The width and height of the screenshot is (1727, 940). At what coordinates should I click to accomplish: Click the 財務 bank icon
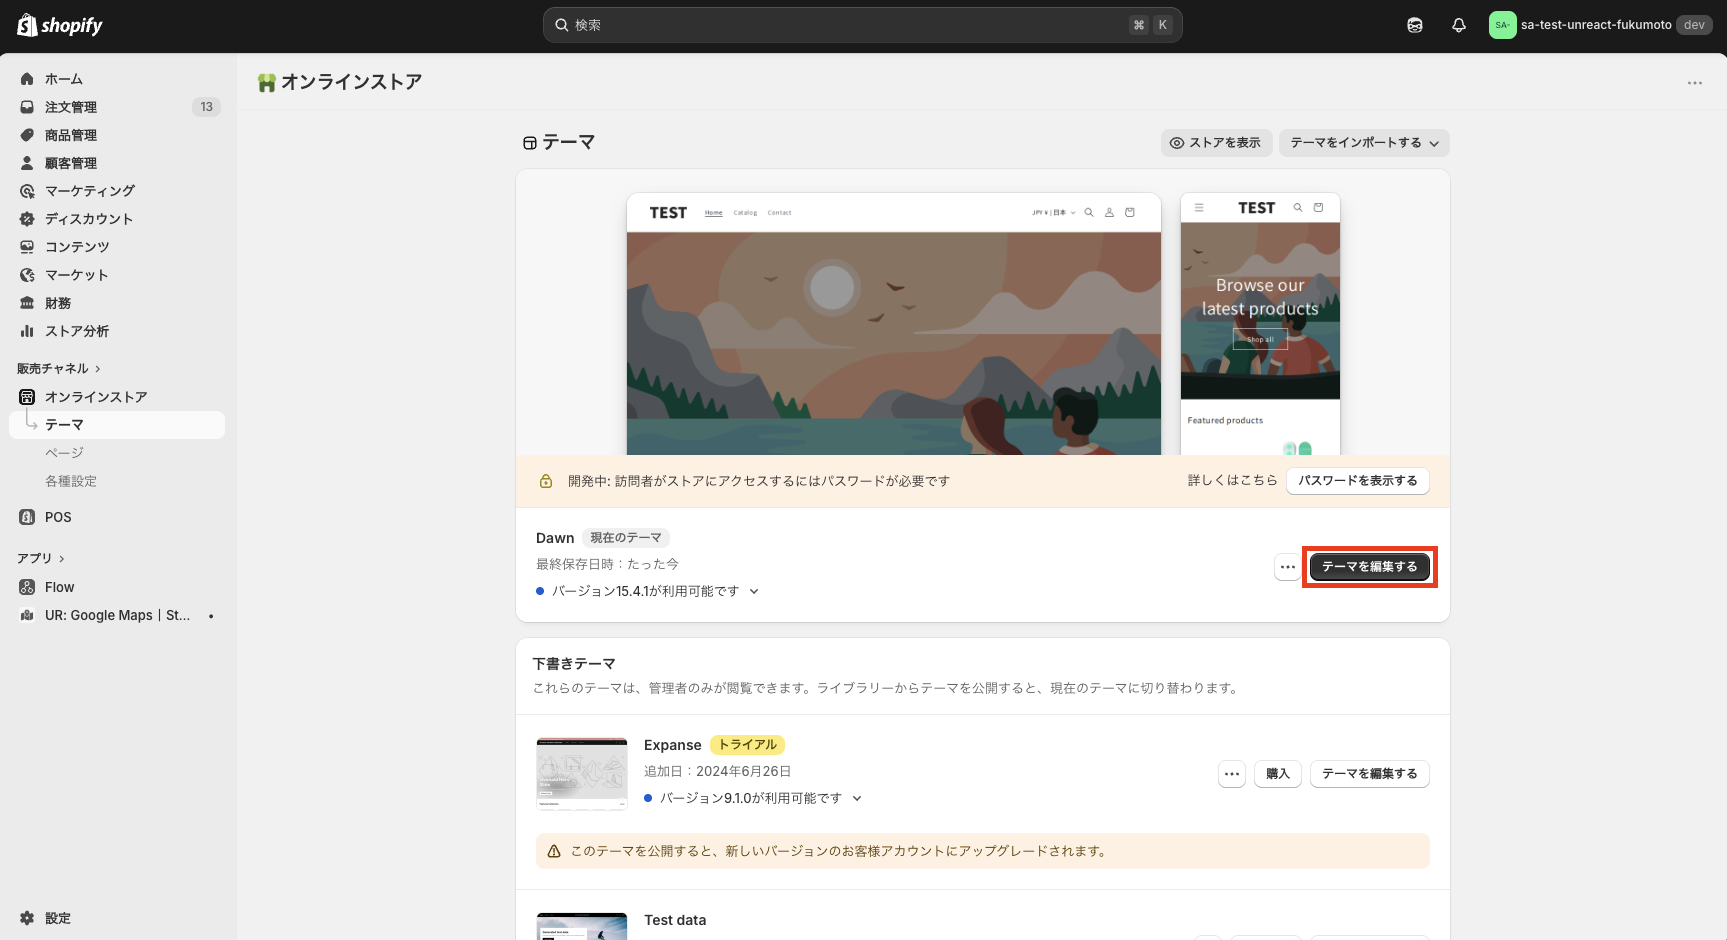(x=27, y=303)
